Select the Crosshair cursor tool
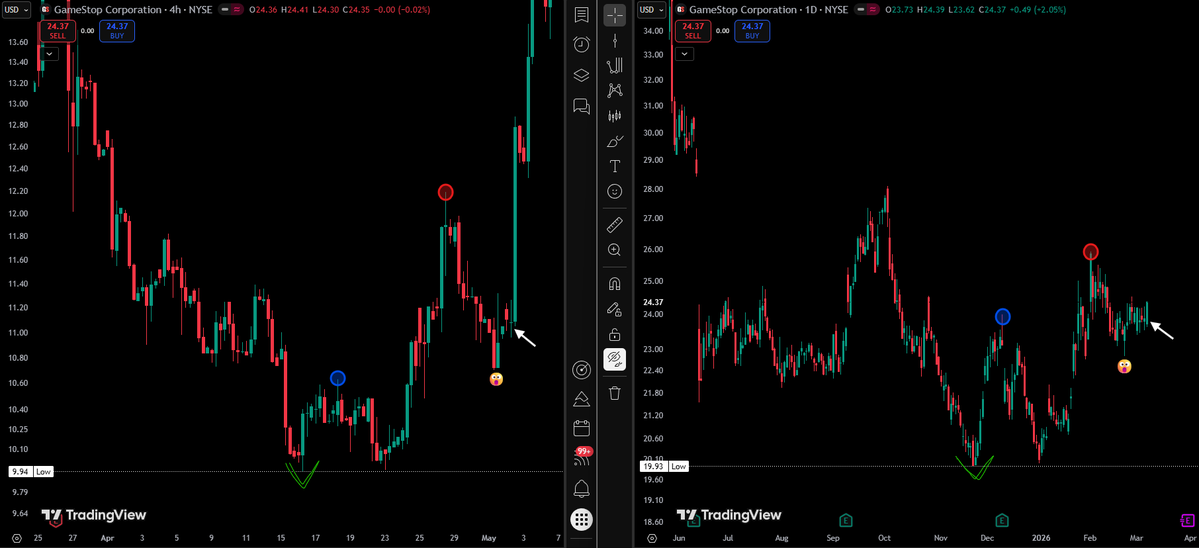Screen dimensions: 1199x548 coord(615,15)
